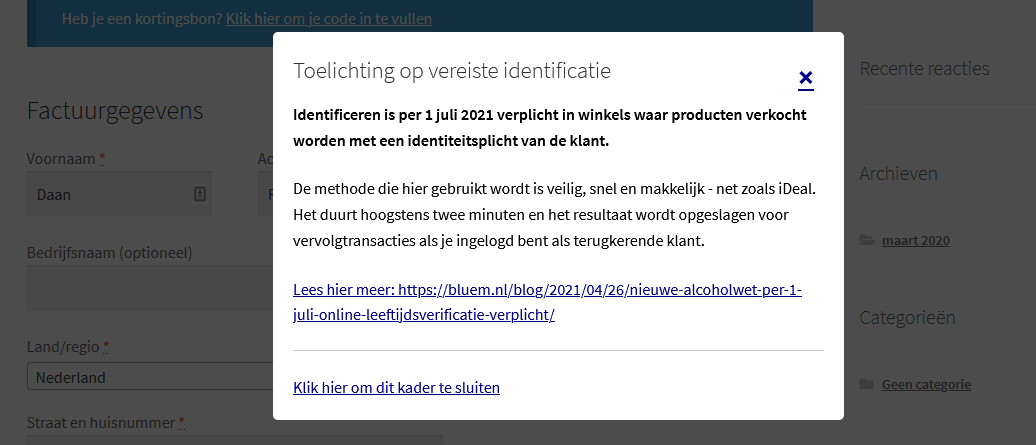Viewport: 1036px width, 445px height.
Task: Focus the Voornaam field containing Daan
Action: click(105, 195)
